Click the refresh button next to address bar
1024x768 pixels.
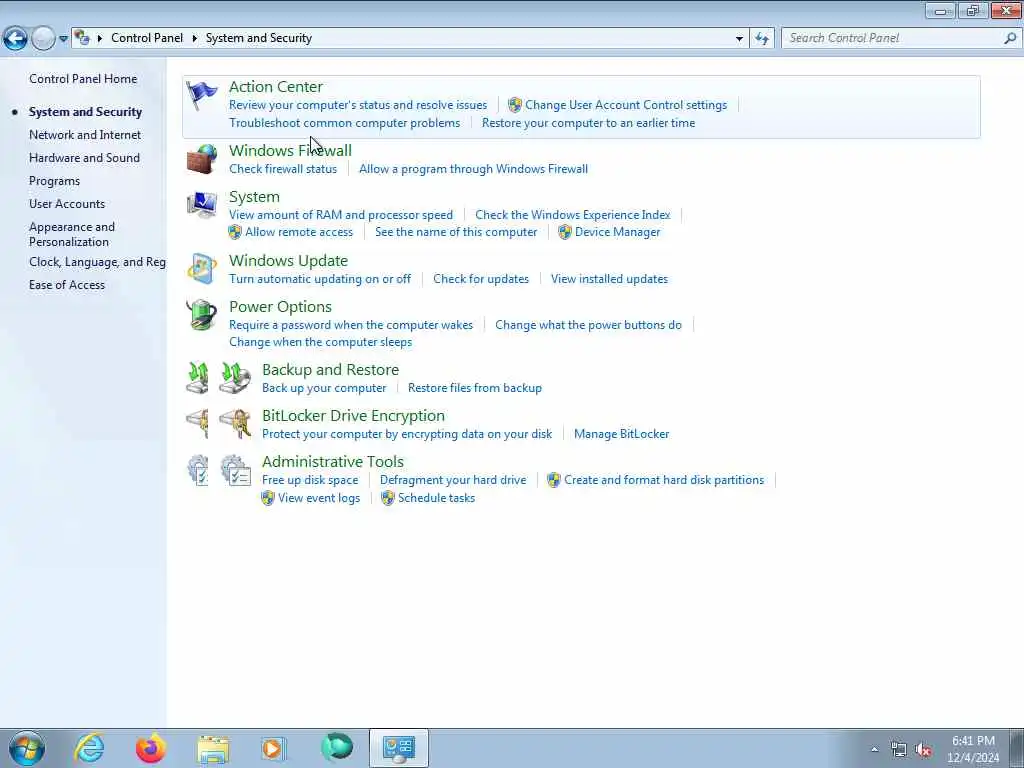tap(761, 39)
